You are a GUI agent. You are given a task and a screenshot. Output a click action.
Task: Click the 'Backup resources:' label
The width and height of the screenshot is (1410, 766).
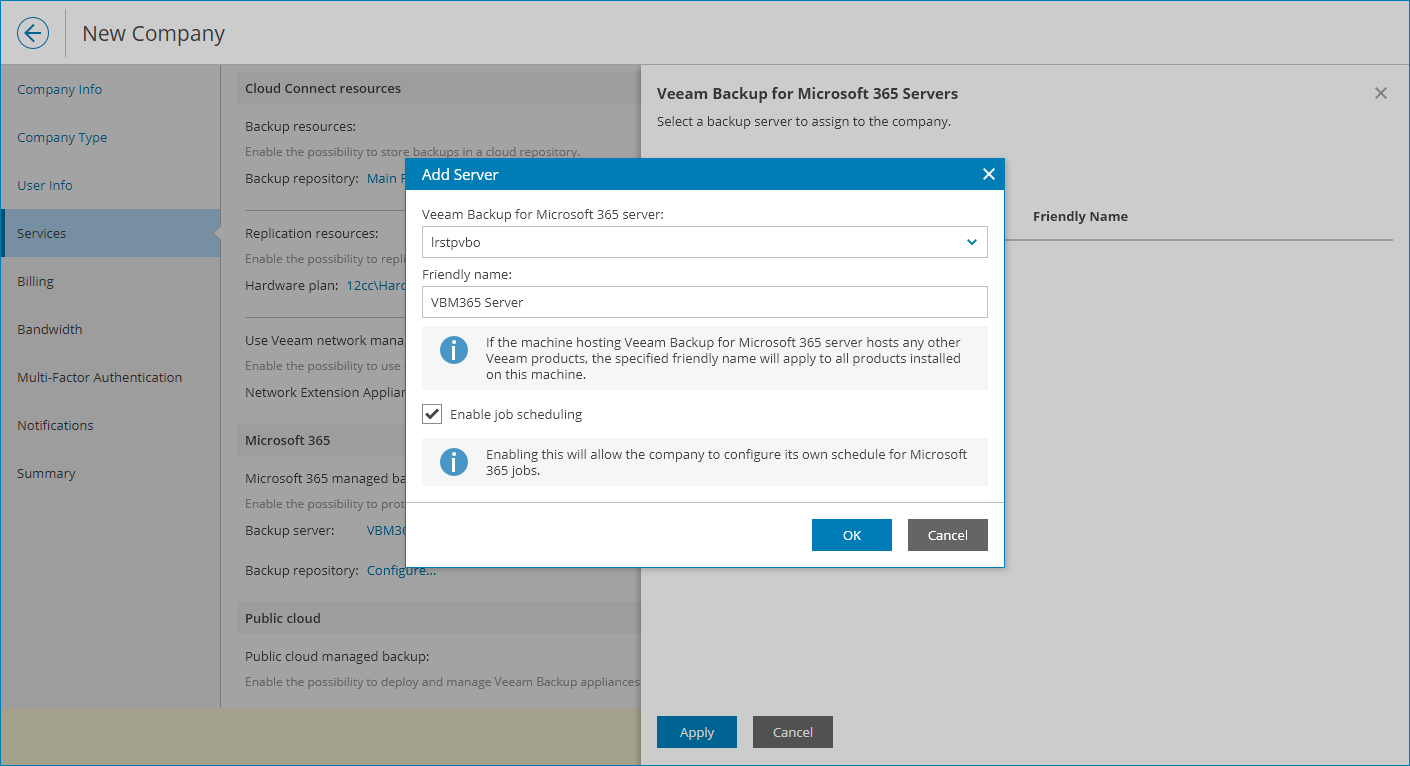pos(301,126)
